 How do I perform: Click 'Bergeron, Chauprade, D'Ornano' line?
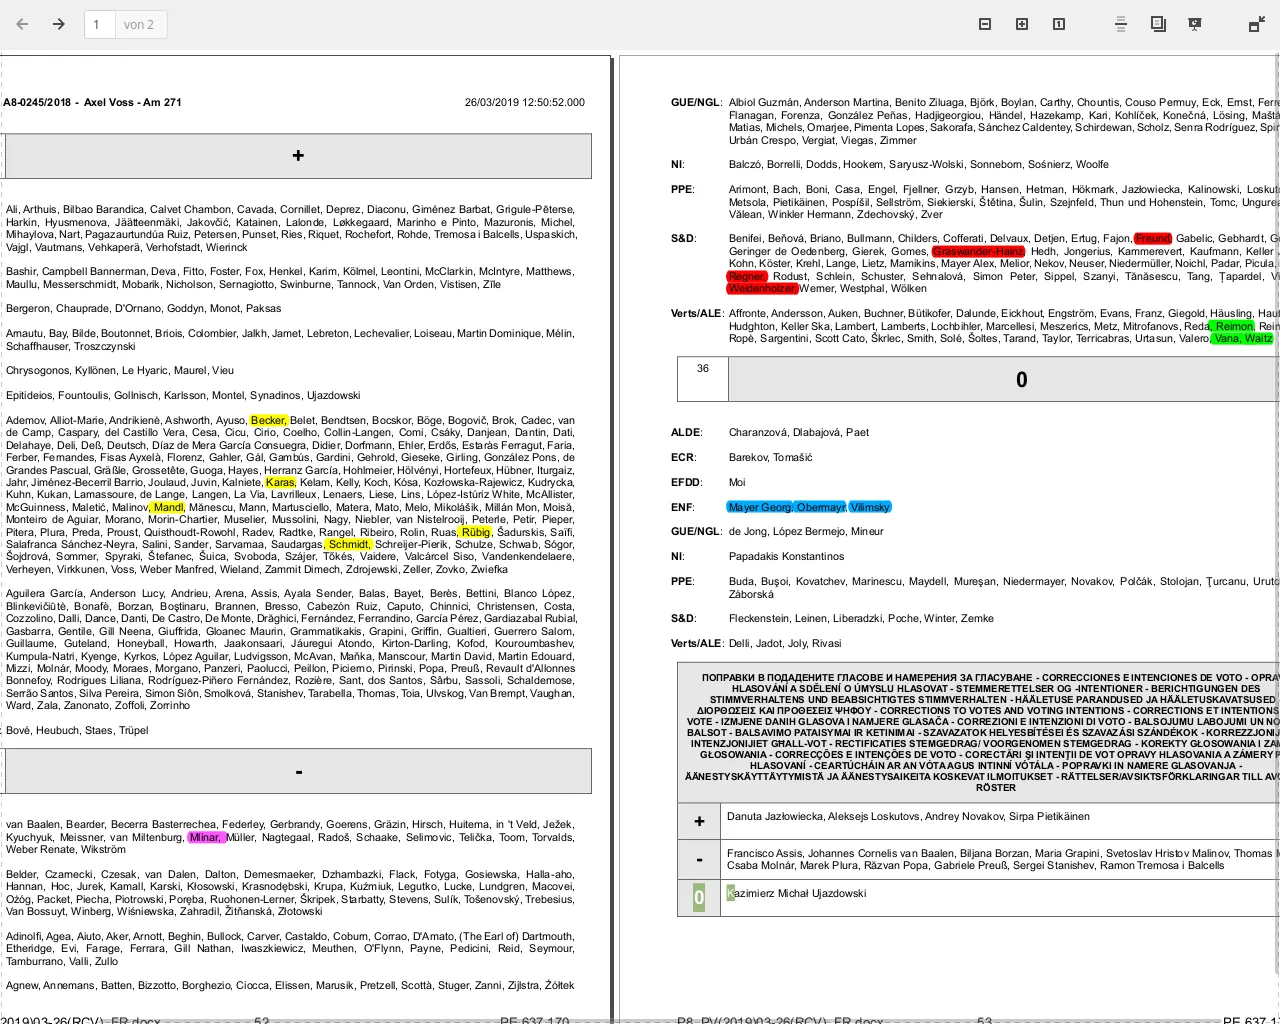click(x=144, y=309)
